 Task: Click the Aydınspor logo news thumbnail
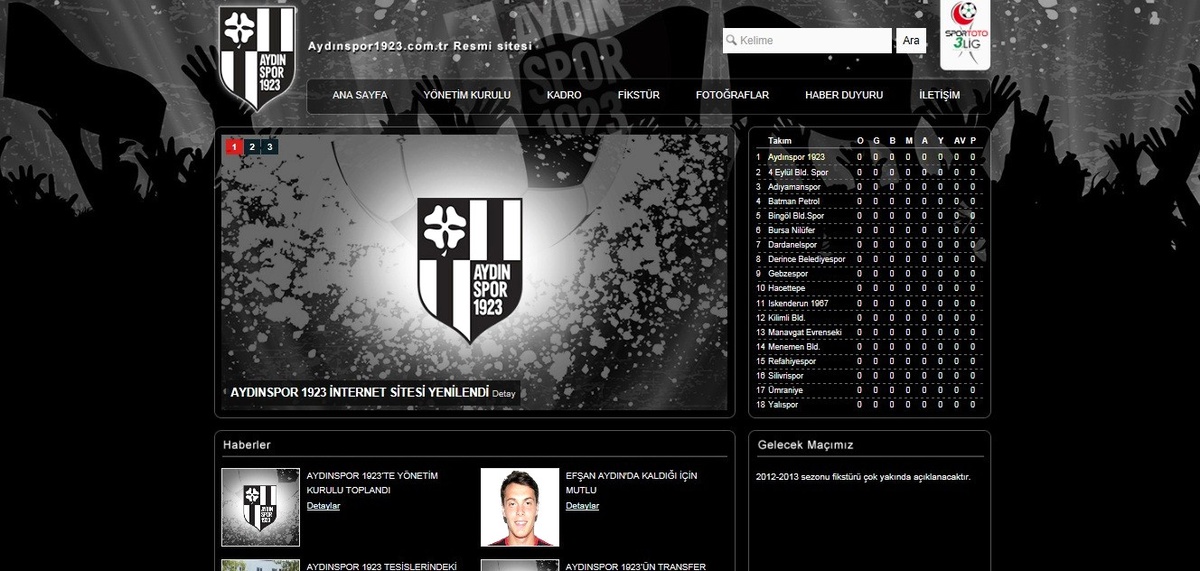pyautogui.click(x=261, y=507)
